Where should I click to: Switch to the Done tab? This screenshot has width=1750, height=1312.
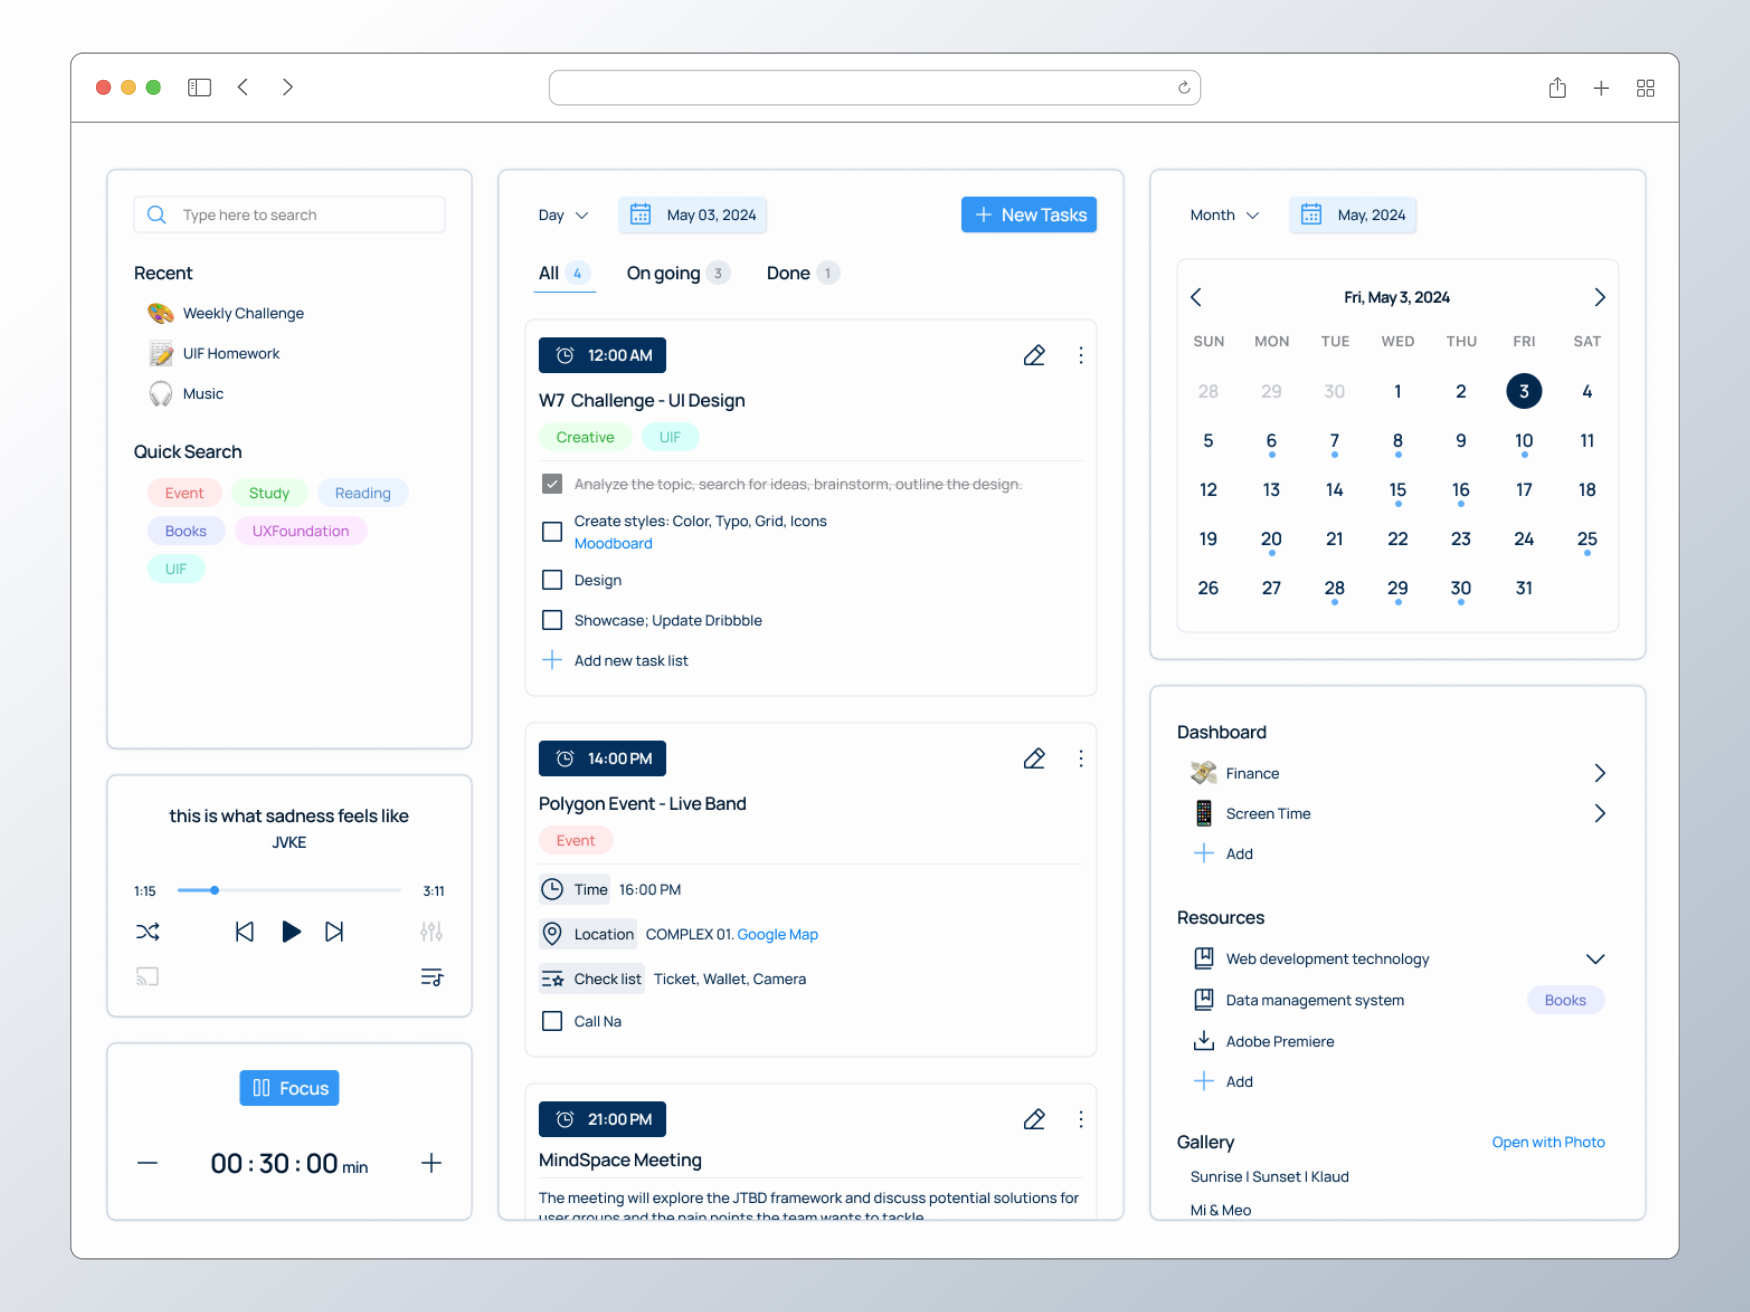pyautogui.click(x=788, y=272)
